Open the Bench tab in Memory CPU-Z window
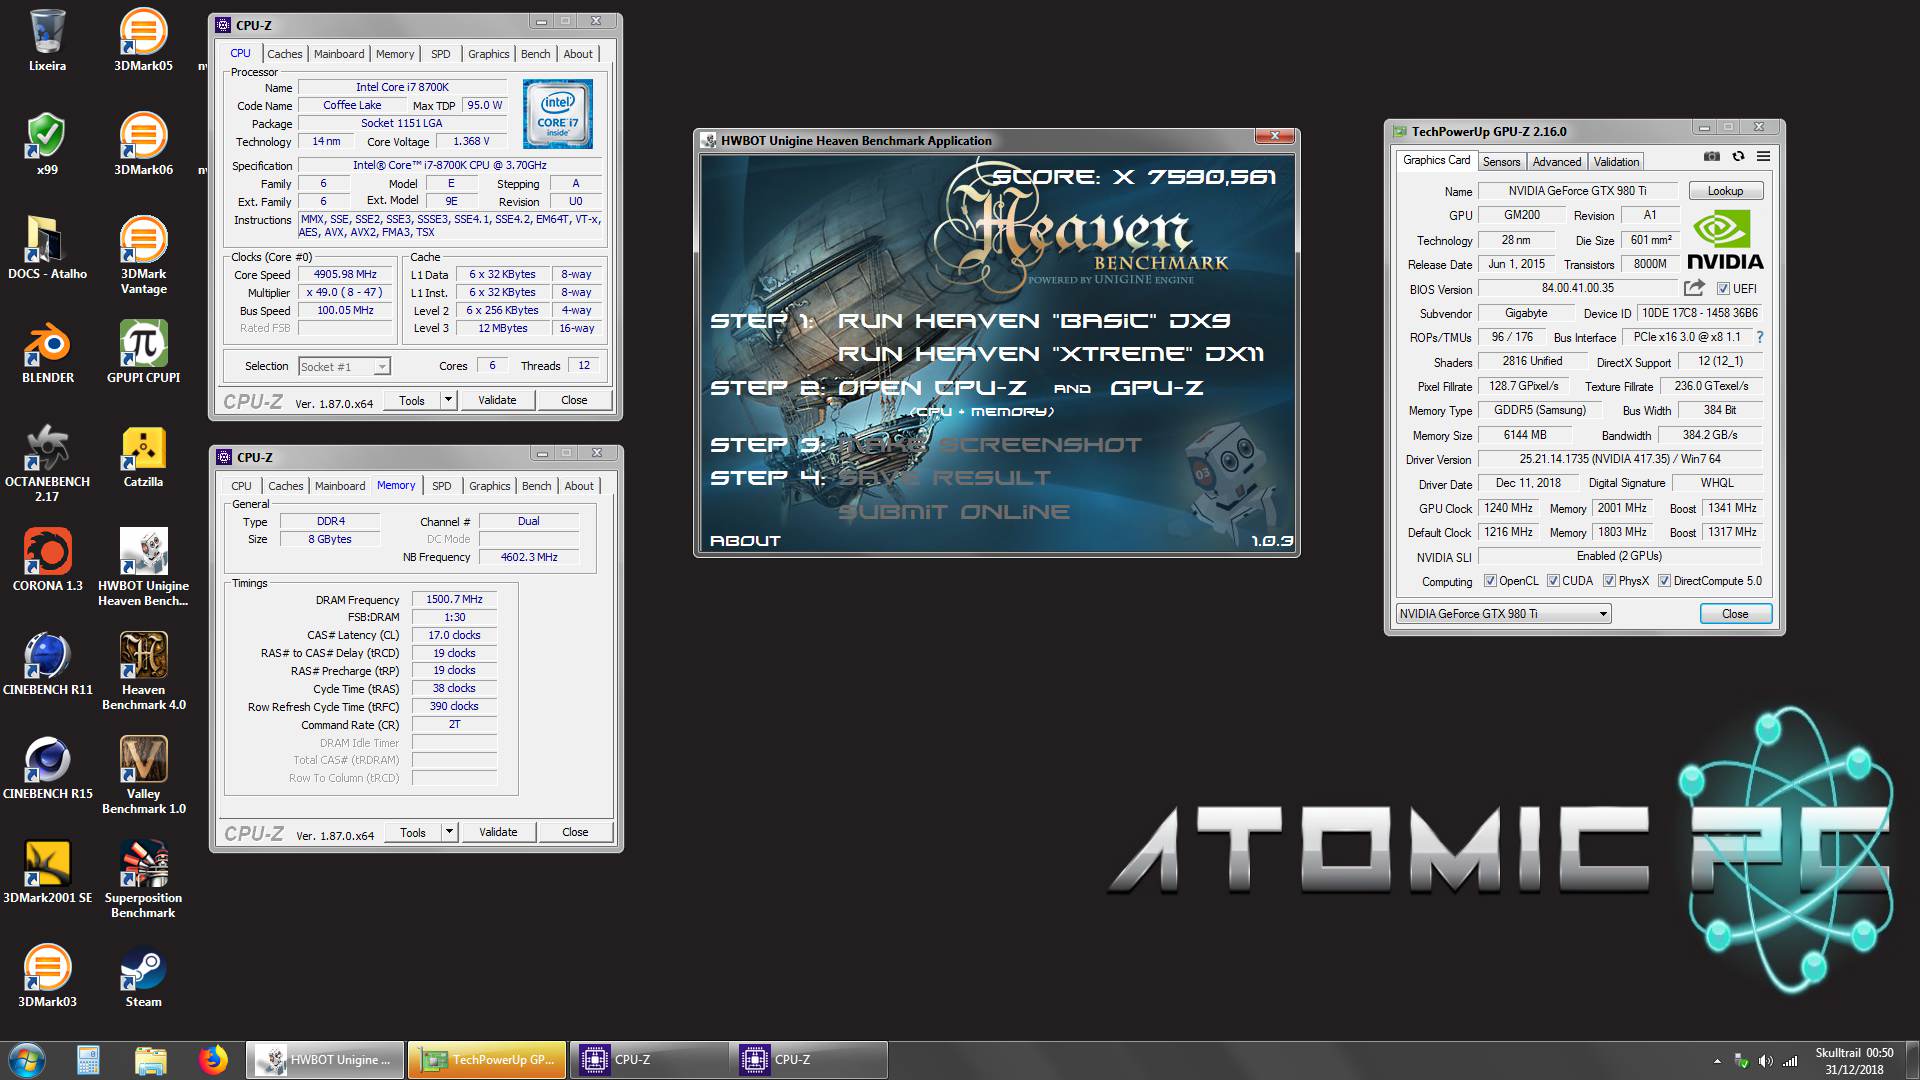1920x1080 pixels. [x=537, y=486]
